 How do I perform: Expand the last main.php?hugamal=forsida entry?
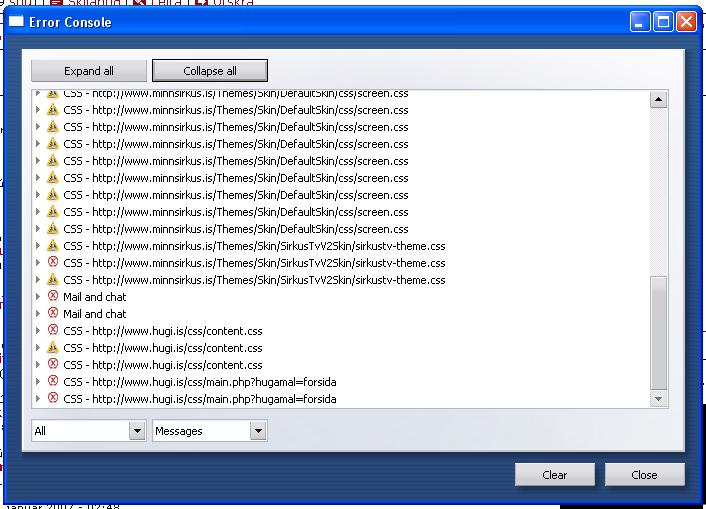(x=38, y=399)
